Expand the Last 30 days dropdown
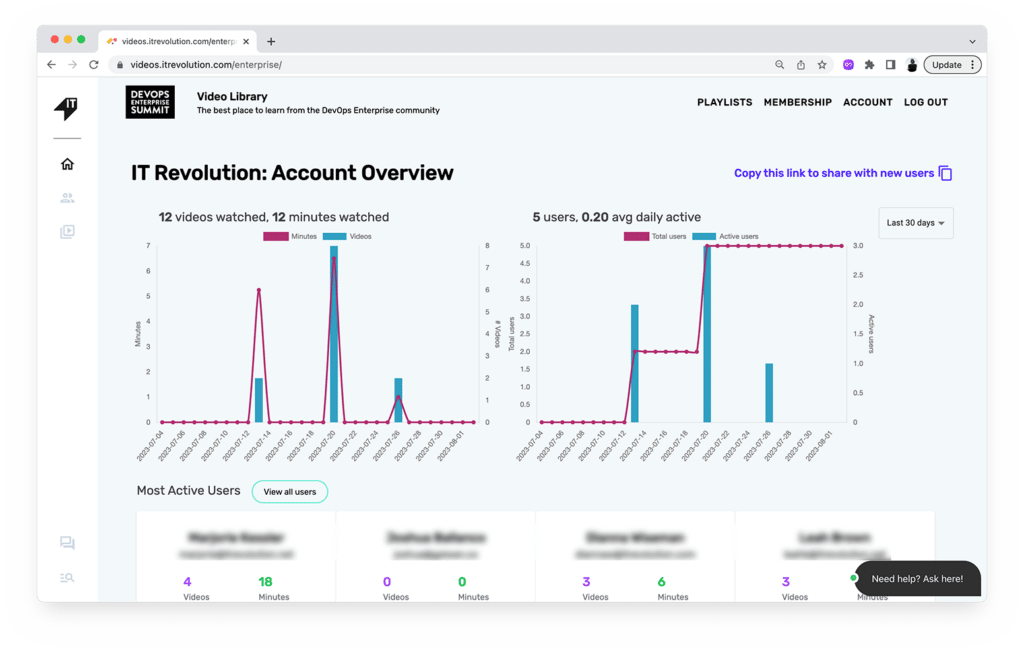This screenshot has height=651, width=1024. (915, 223)
